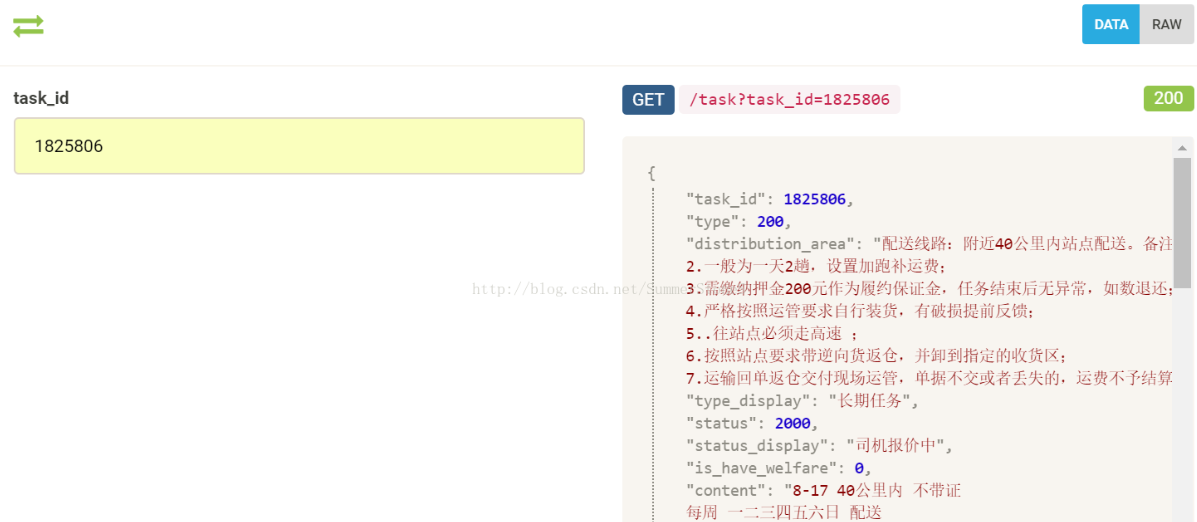1197x522 pixels.
Task: Click the "status": 2000 JSON line
Action: pos(752,422)
